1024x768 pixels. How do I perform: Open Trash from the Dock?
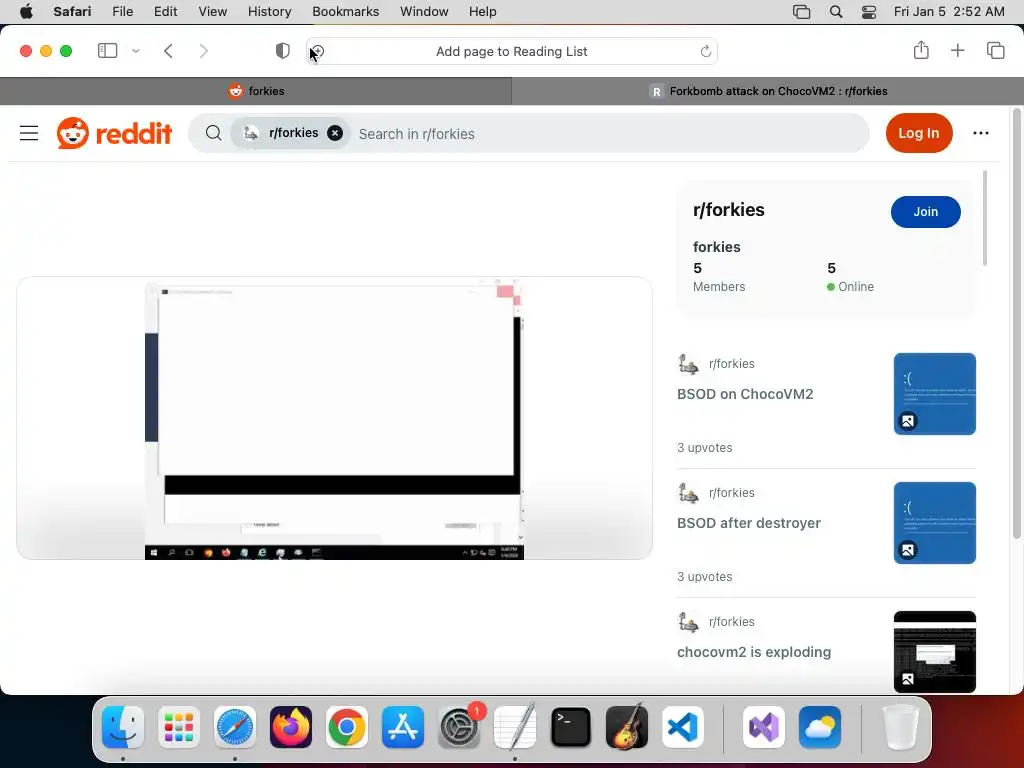901,727
